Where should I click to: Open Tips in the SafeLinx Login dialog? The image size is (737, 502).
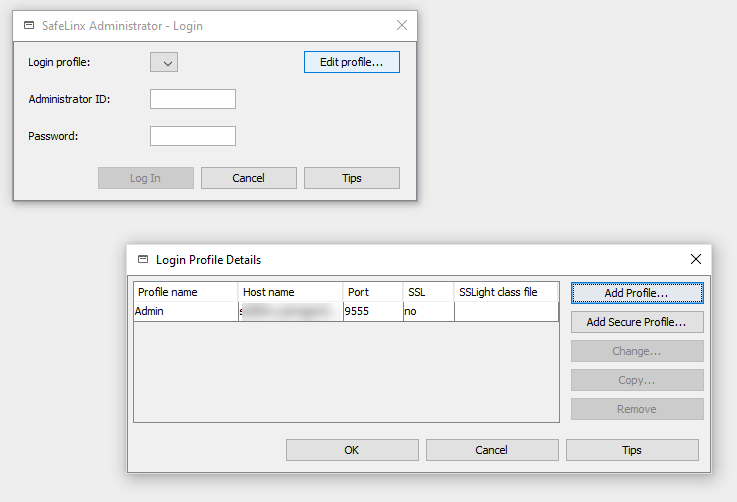[x=351, y=178]
